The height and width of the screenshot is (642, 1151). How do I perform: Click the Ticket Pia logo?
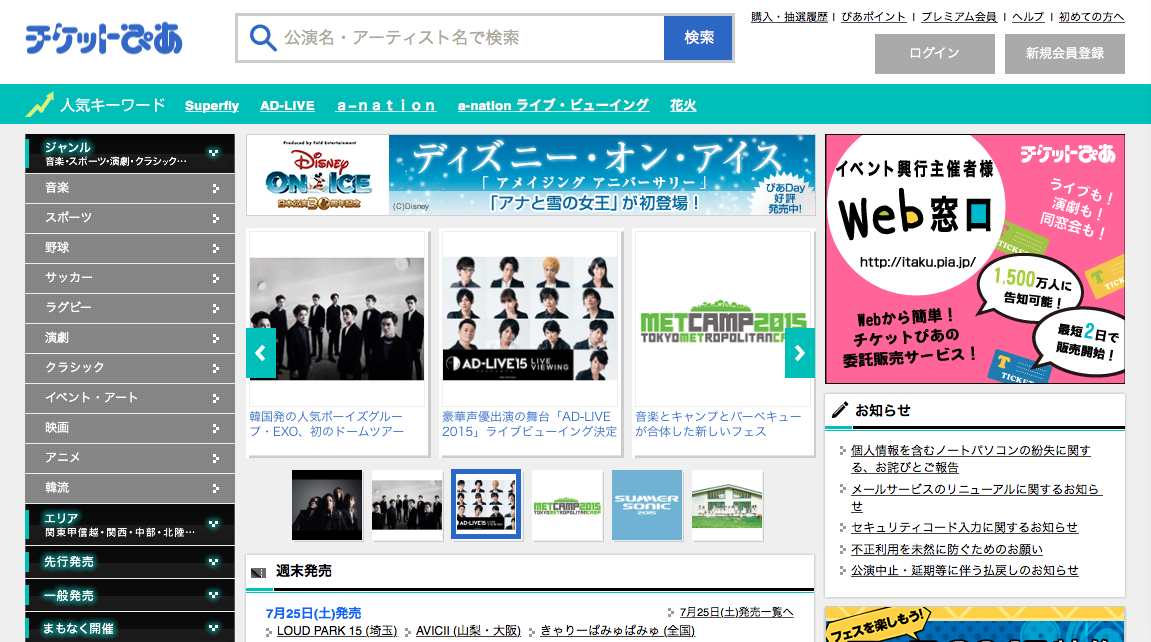(x=104, y=38)
